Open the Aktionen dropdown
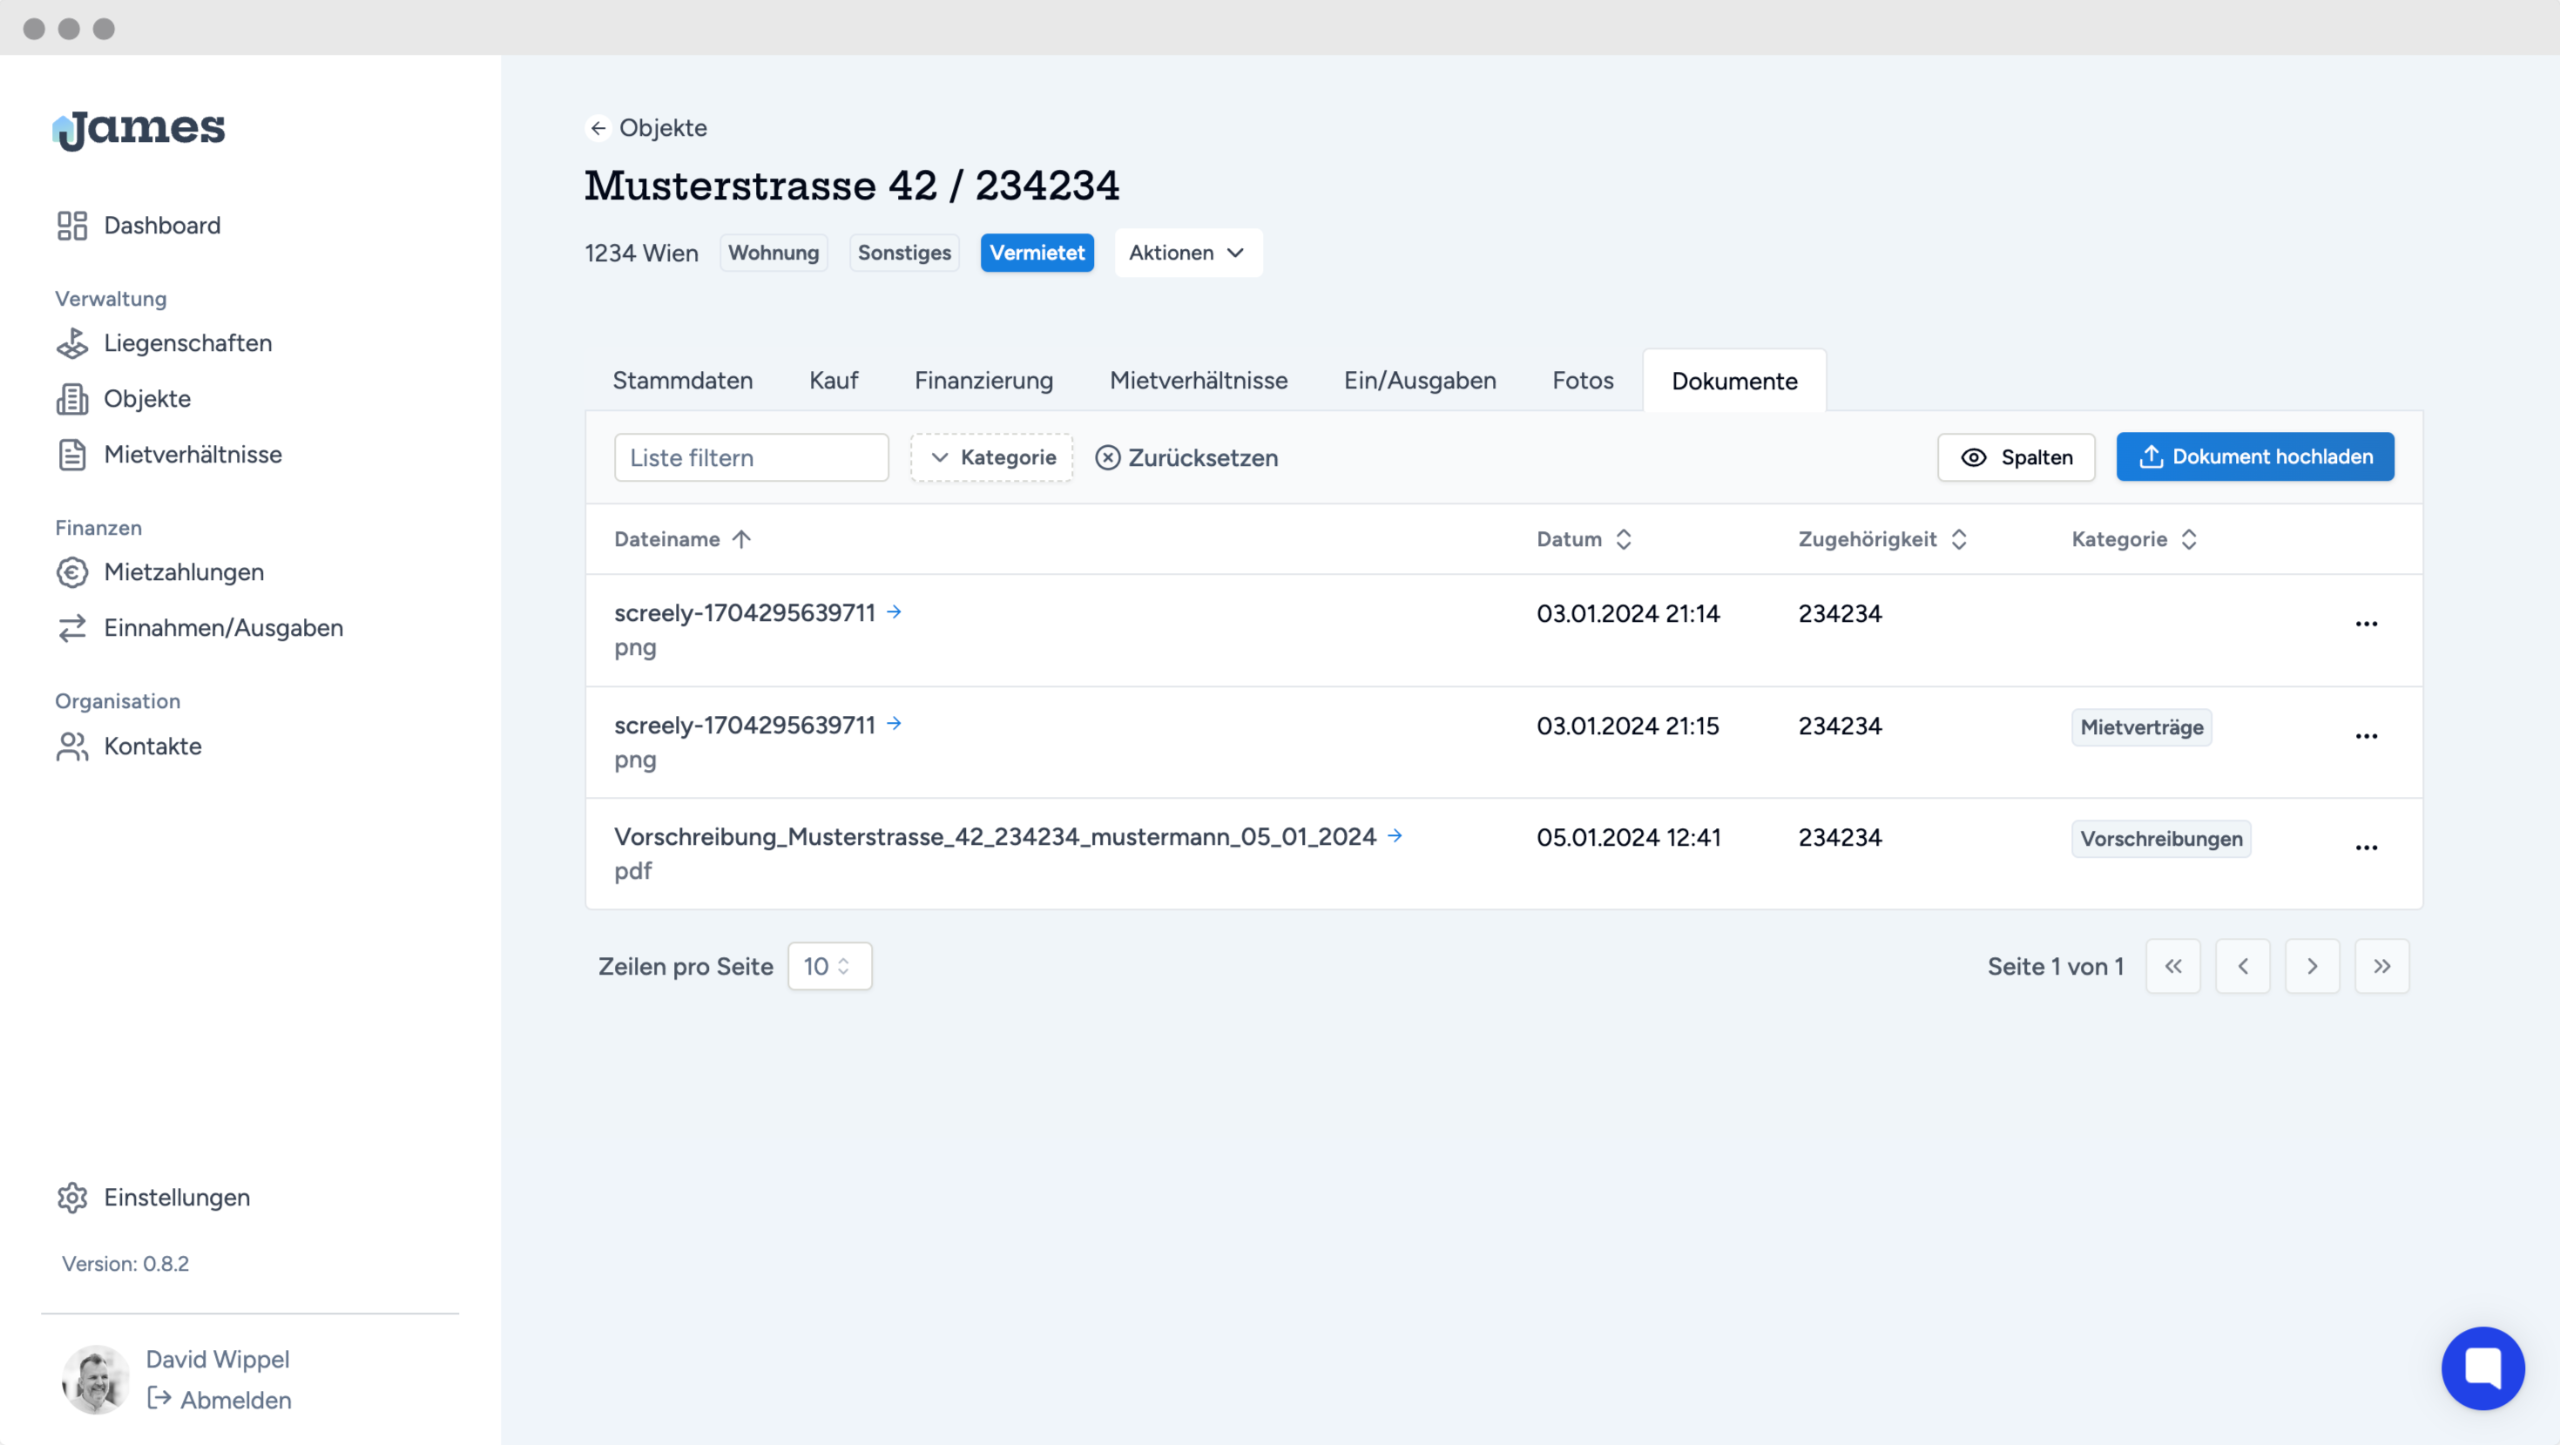 tap(1187, 253)
